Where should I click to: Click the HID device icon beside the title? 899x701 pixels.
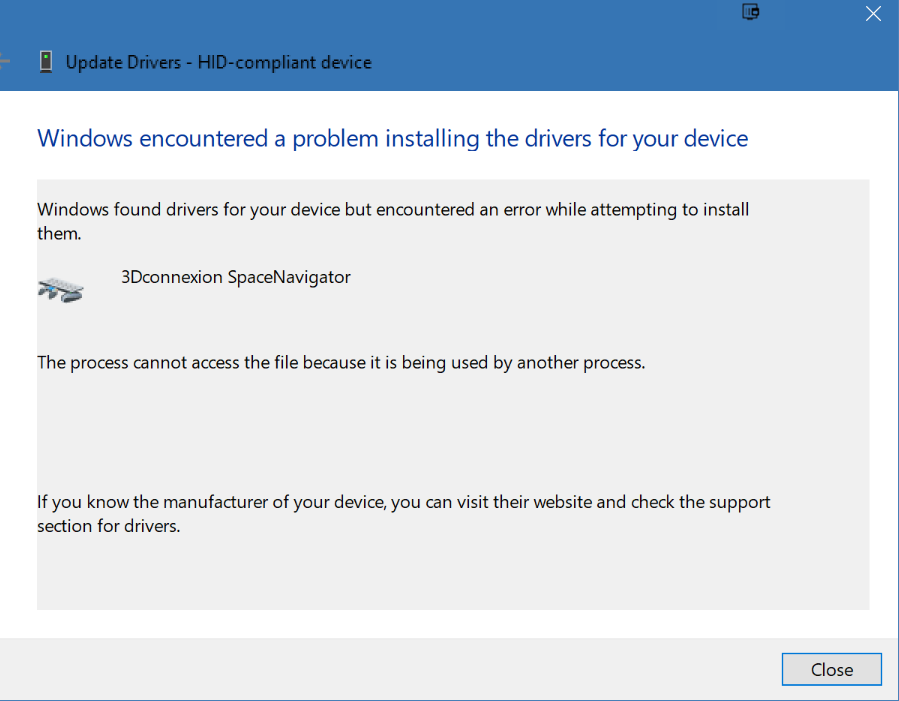pos(46,61)
